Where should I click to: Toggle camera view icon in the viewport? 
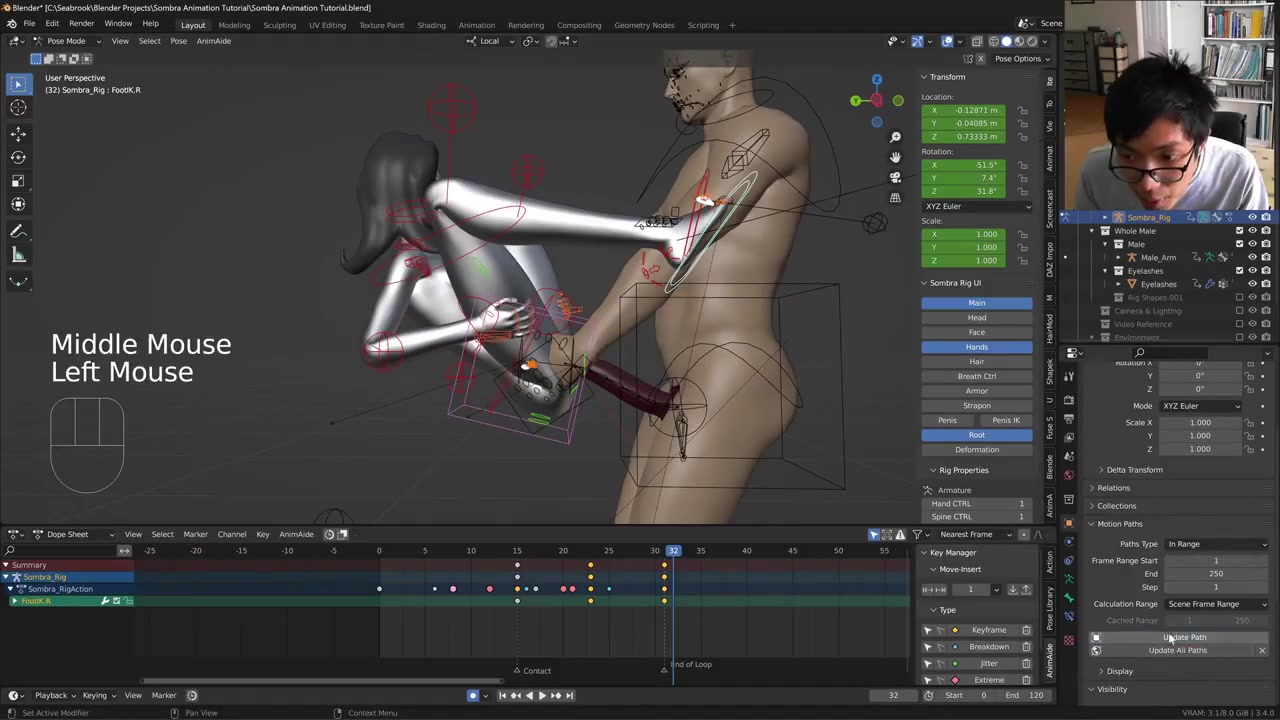pyautogui.click(x=895, y=177)
